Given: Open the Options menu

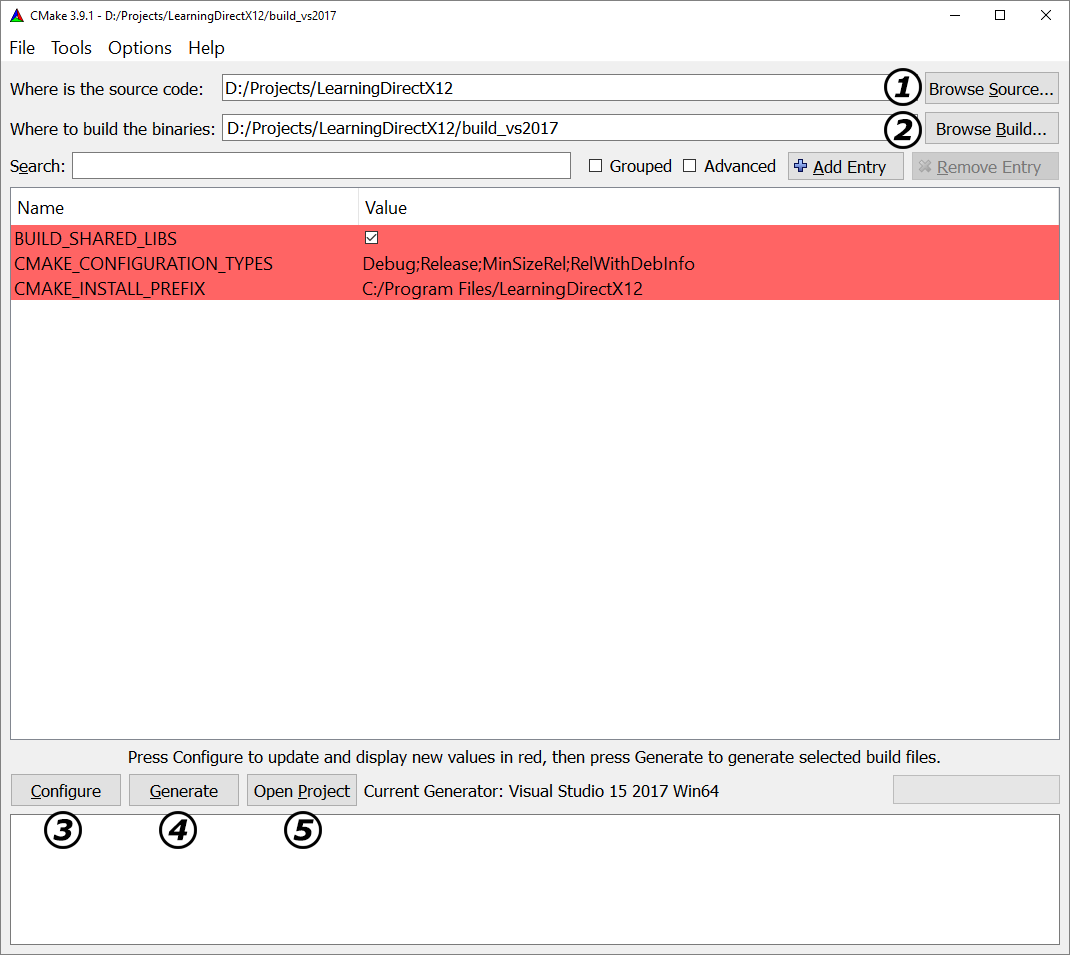Looking at the screenshot, I should point(140,48).
